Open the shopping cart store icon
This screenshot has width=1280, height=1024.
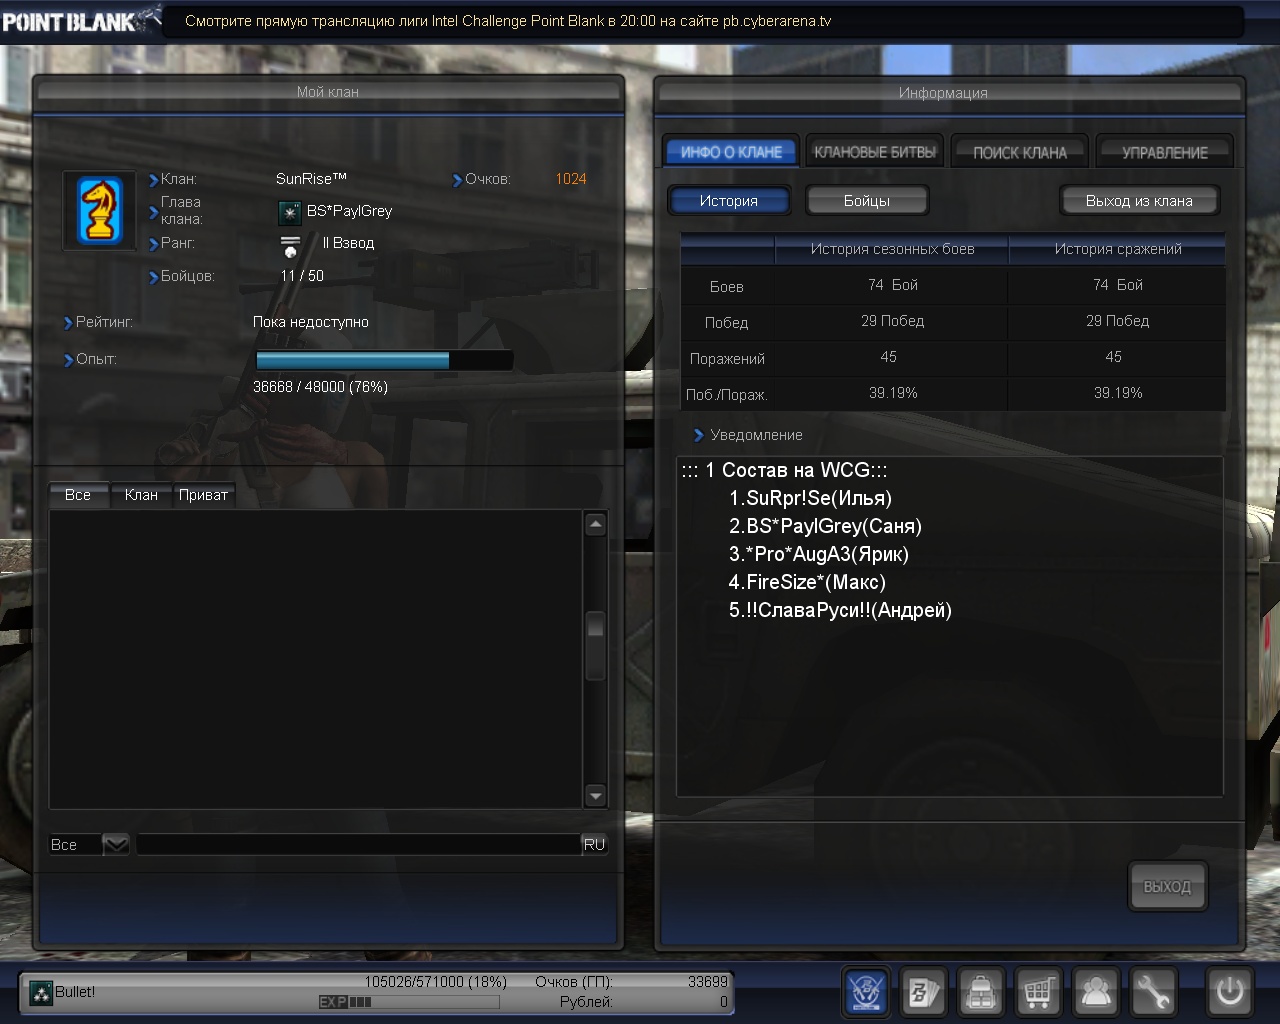(1039, 992)
